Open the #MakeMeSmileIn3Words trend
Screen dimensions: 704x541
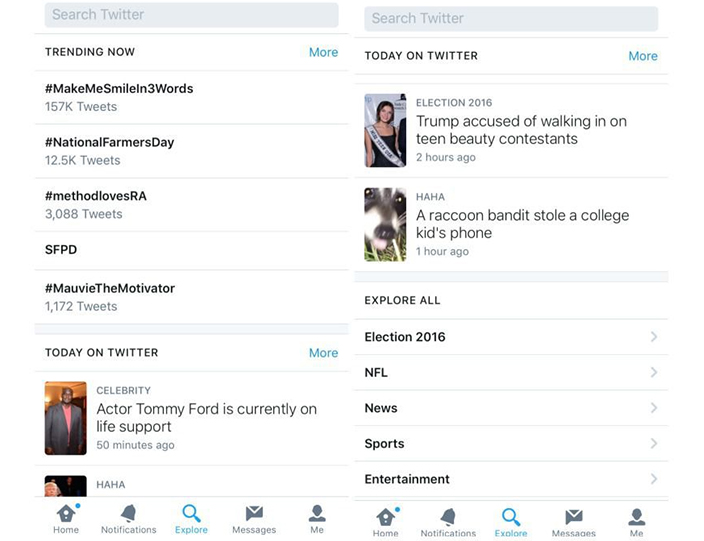coord(119,88)
